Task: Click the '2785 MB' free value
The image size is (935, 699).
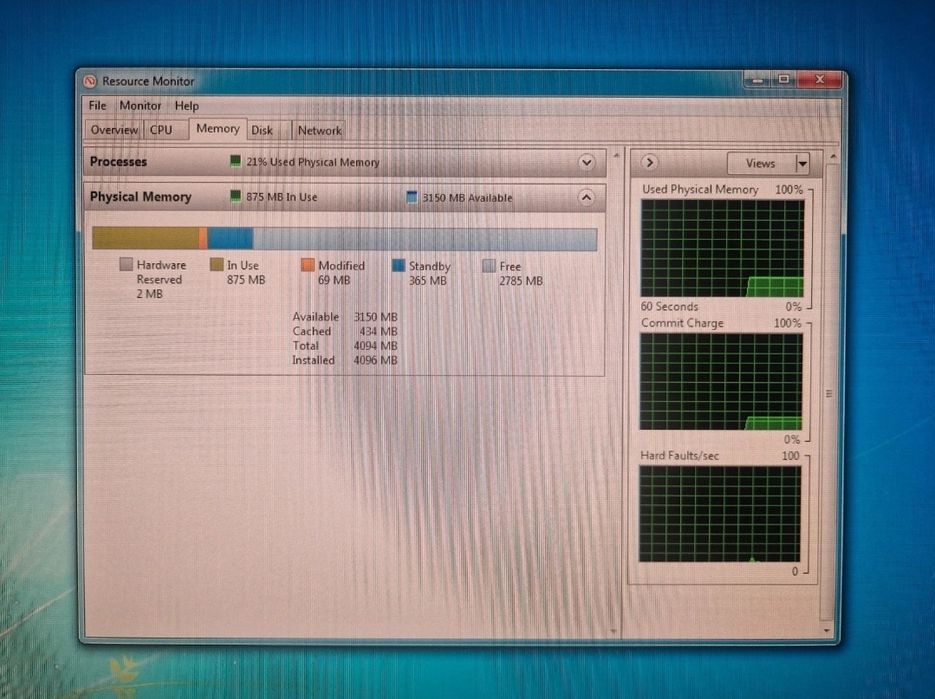Action: point(521,281)
